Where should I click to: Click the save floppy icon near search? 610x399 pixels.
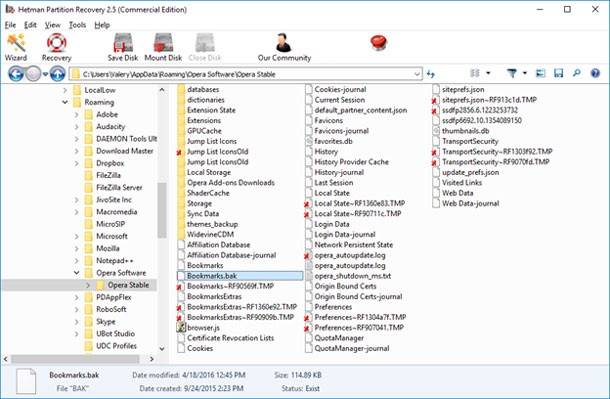(x=559, y=73)
